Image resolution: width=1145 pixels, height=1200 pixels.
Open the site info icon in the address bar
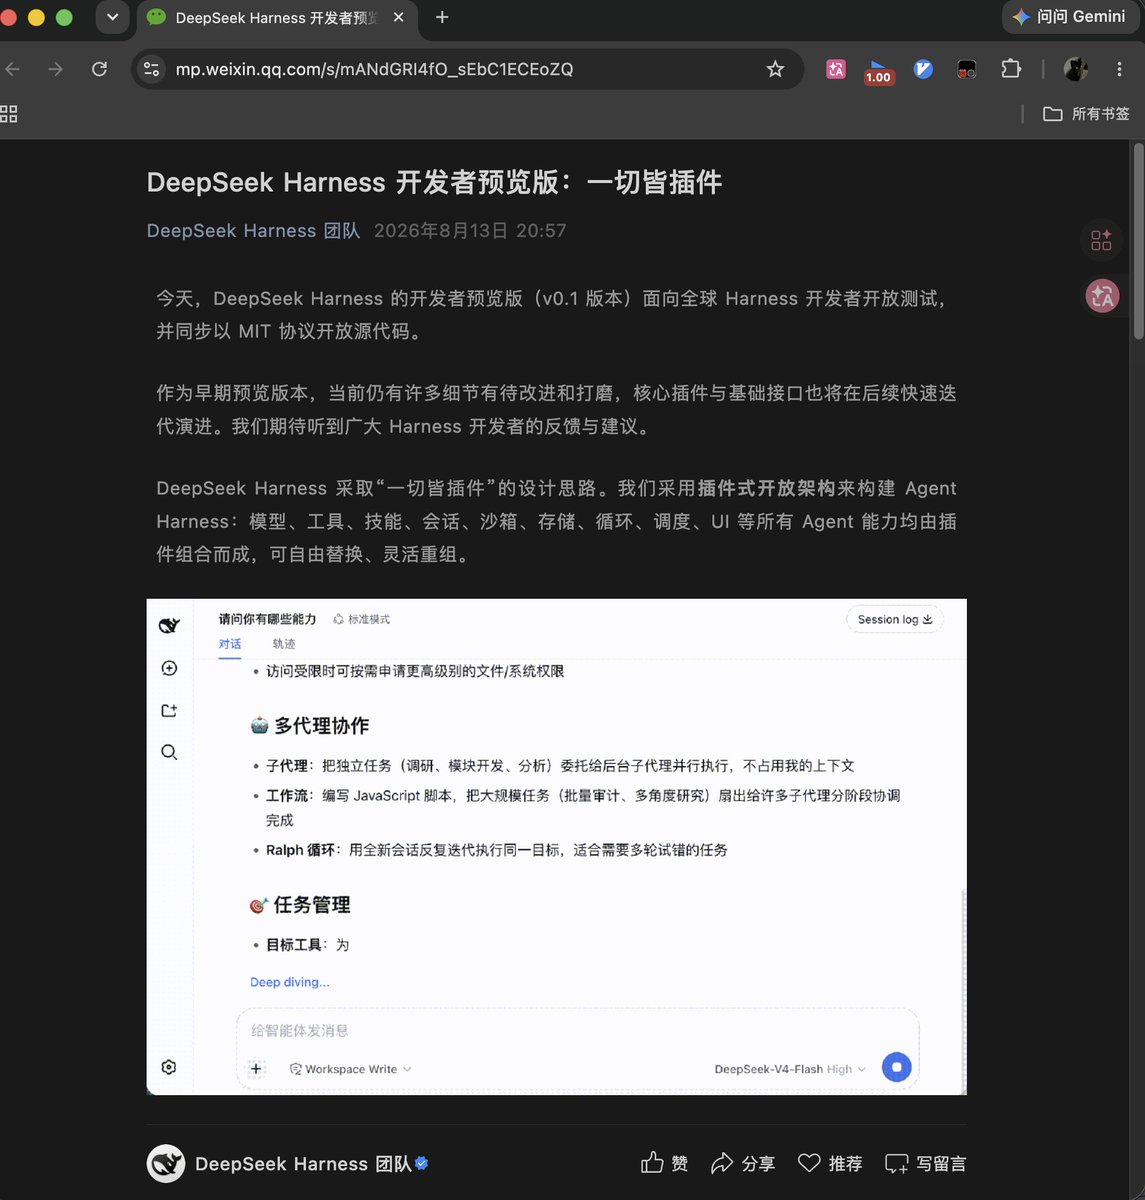(151, 69)
